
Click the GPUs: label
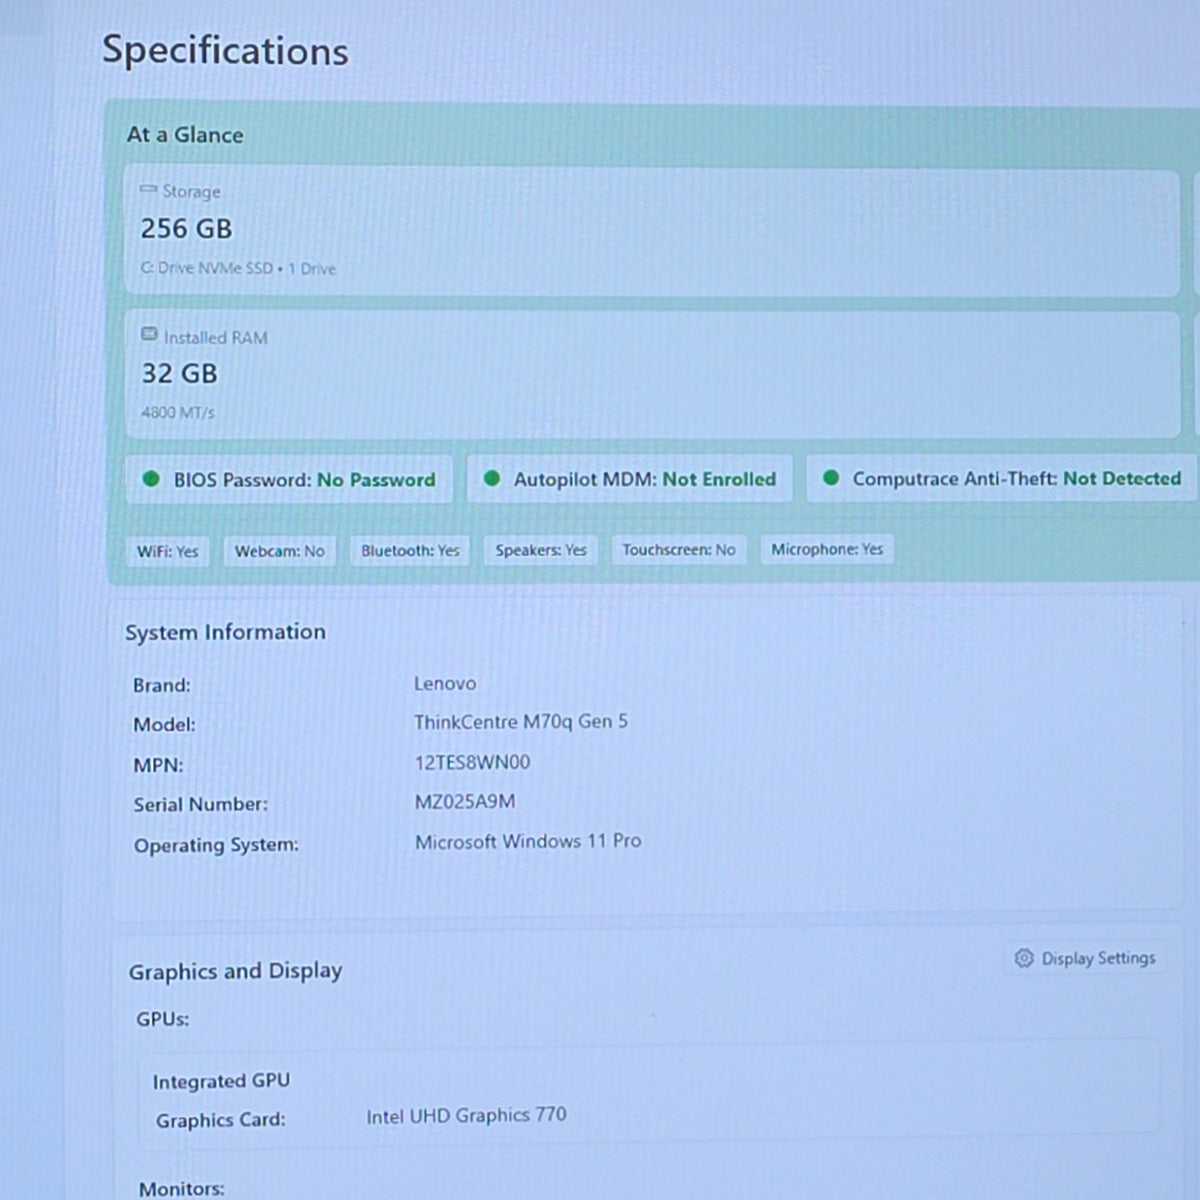tap(162, 1019)
